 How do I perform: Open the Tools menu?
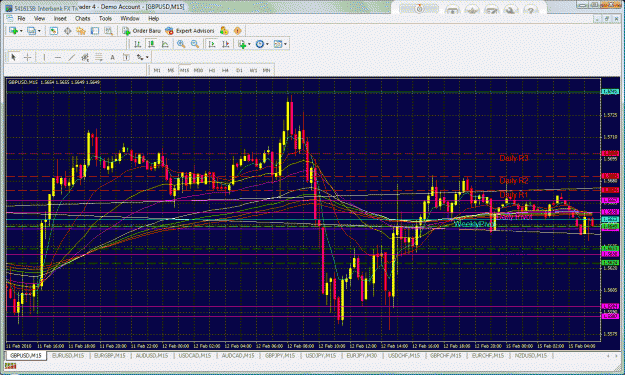click(x=105, y=18)
